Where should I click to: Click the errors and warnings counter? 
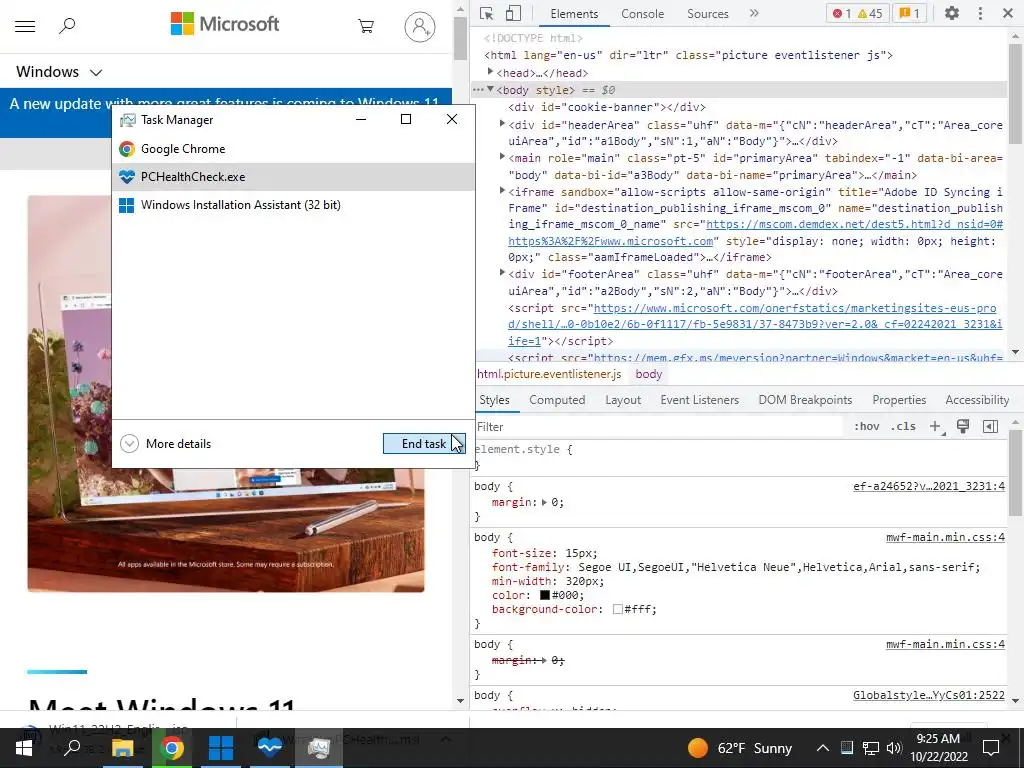pos(857,14)
